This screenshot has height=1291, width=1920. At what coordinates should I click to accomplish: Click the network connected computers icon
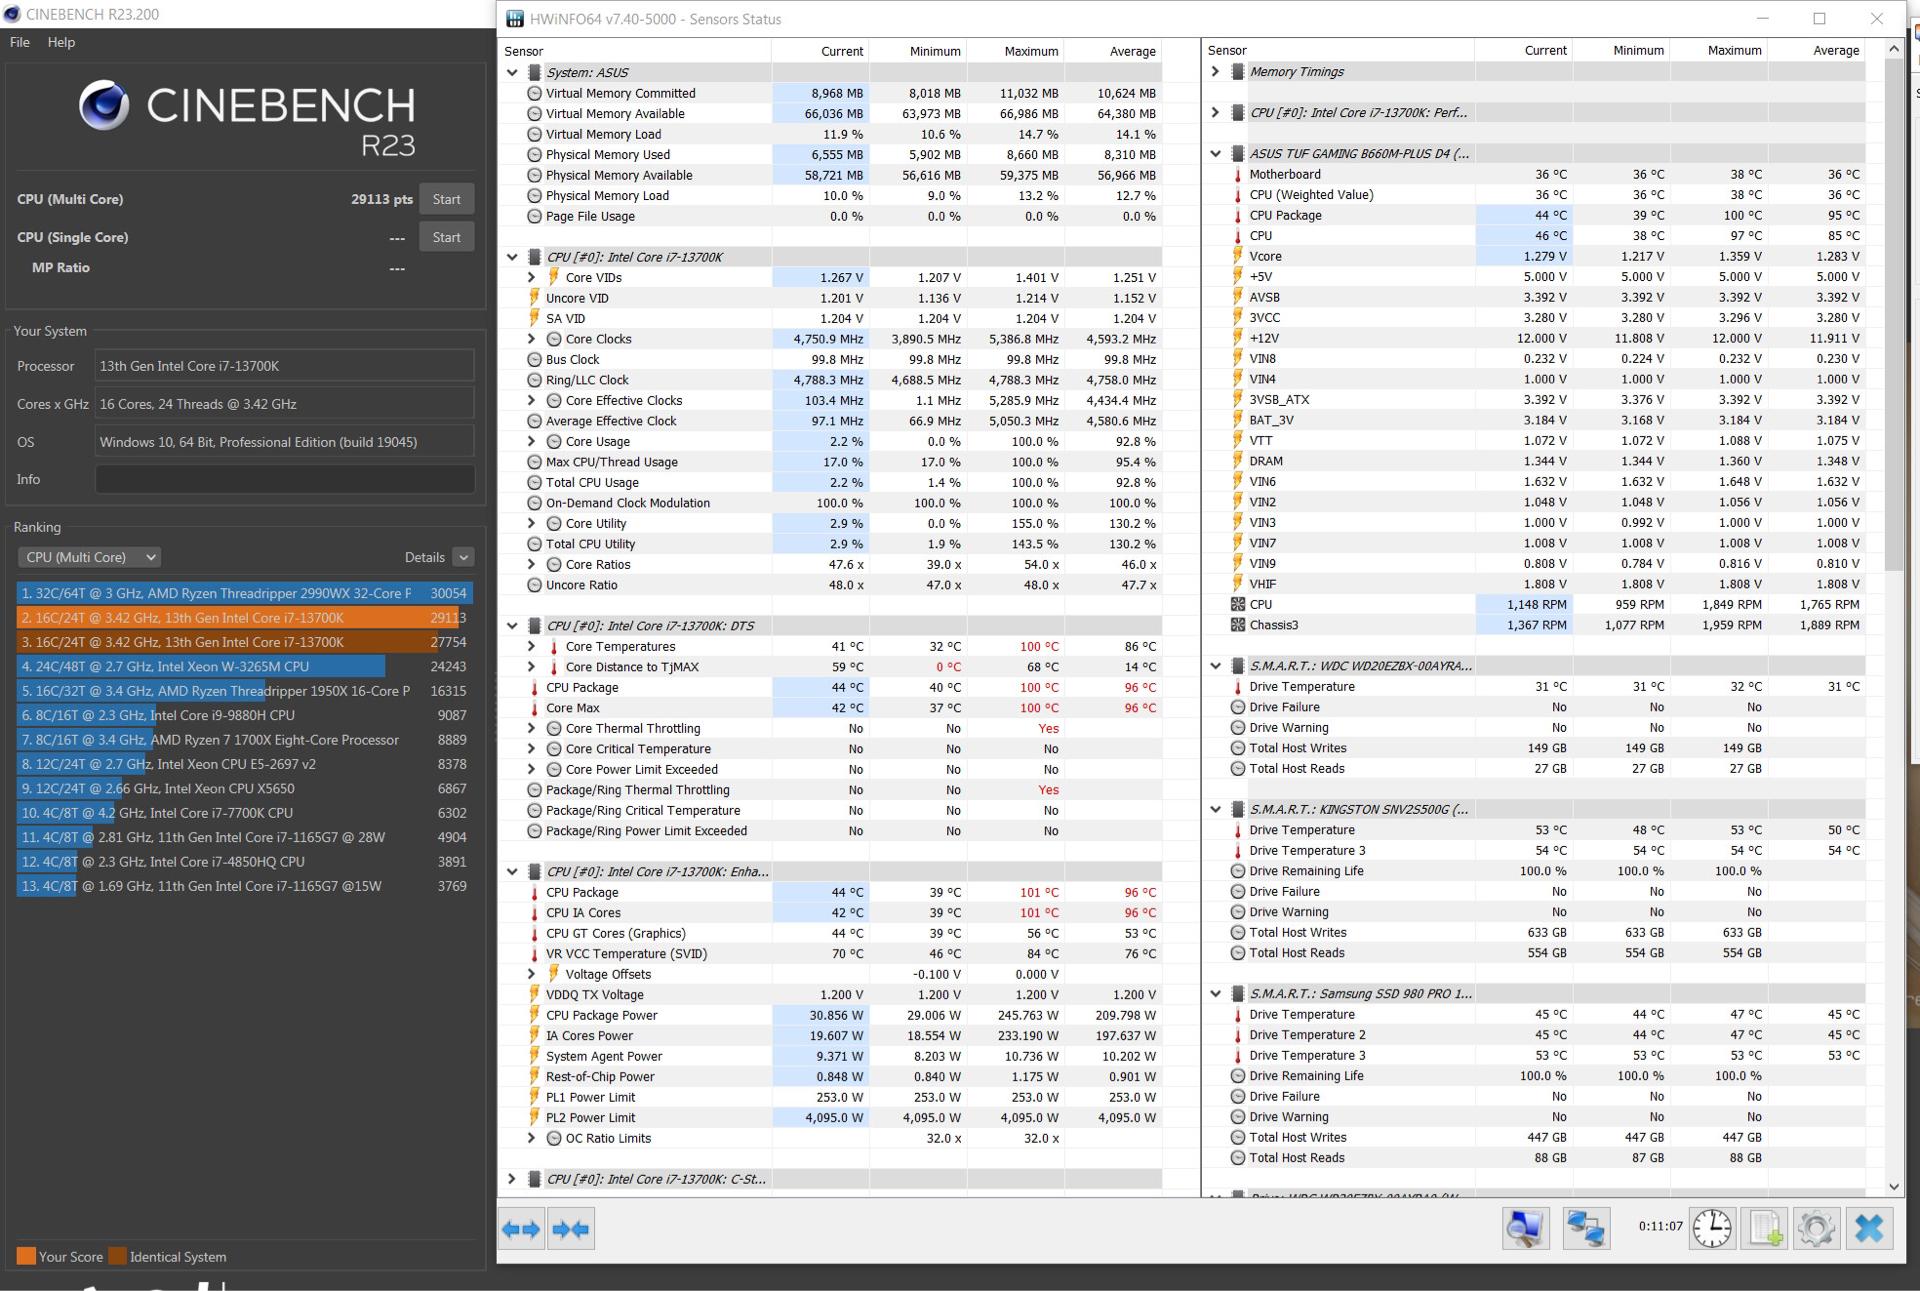point(1586,1228)
